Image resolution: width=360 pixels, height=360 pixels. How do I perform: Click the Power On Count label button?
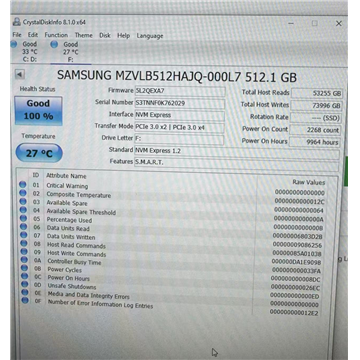click(265, 129)
